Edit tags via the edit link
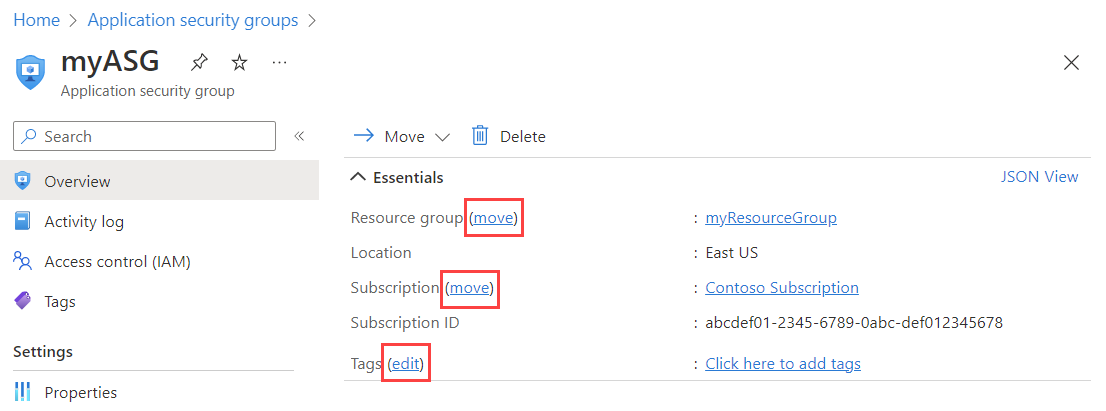1106x411 pixels. (x=406, y=364)
